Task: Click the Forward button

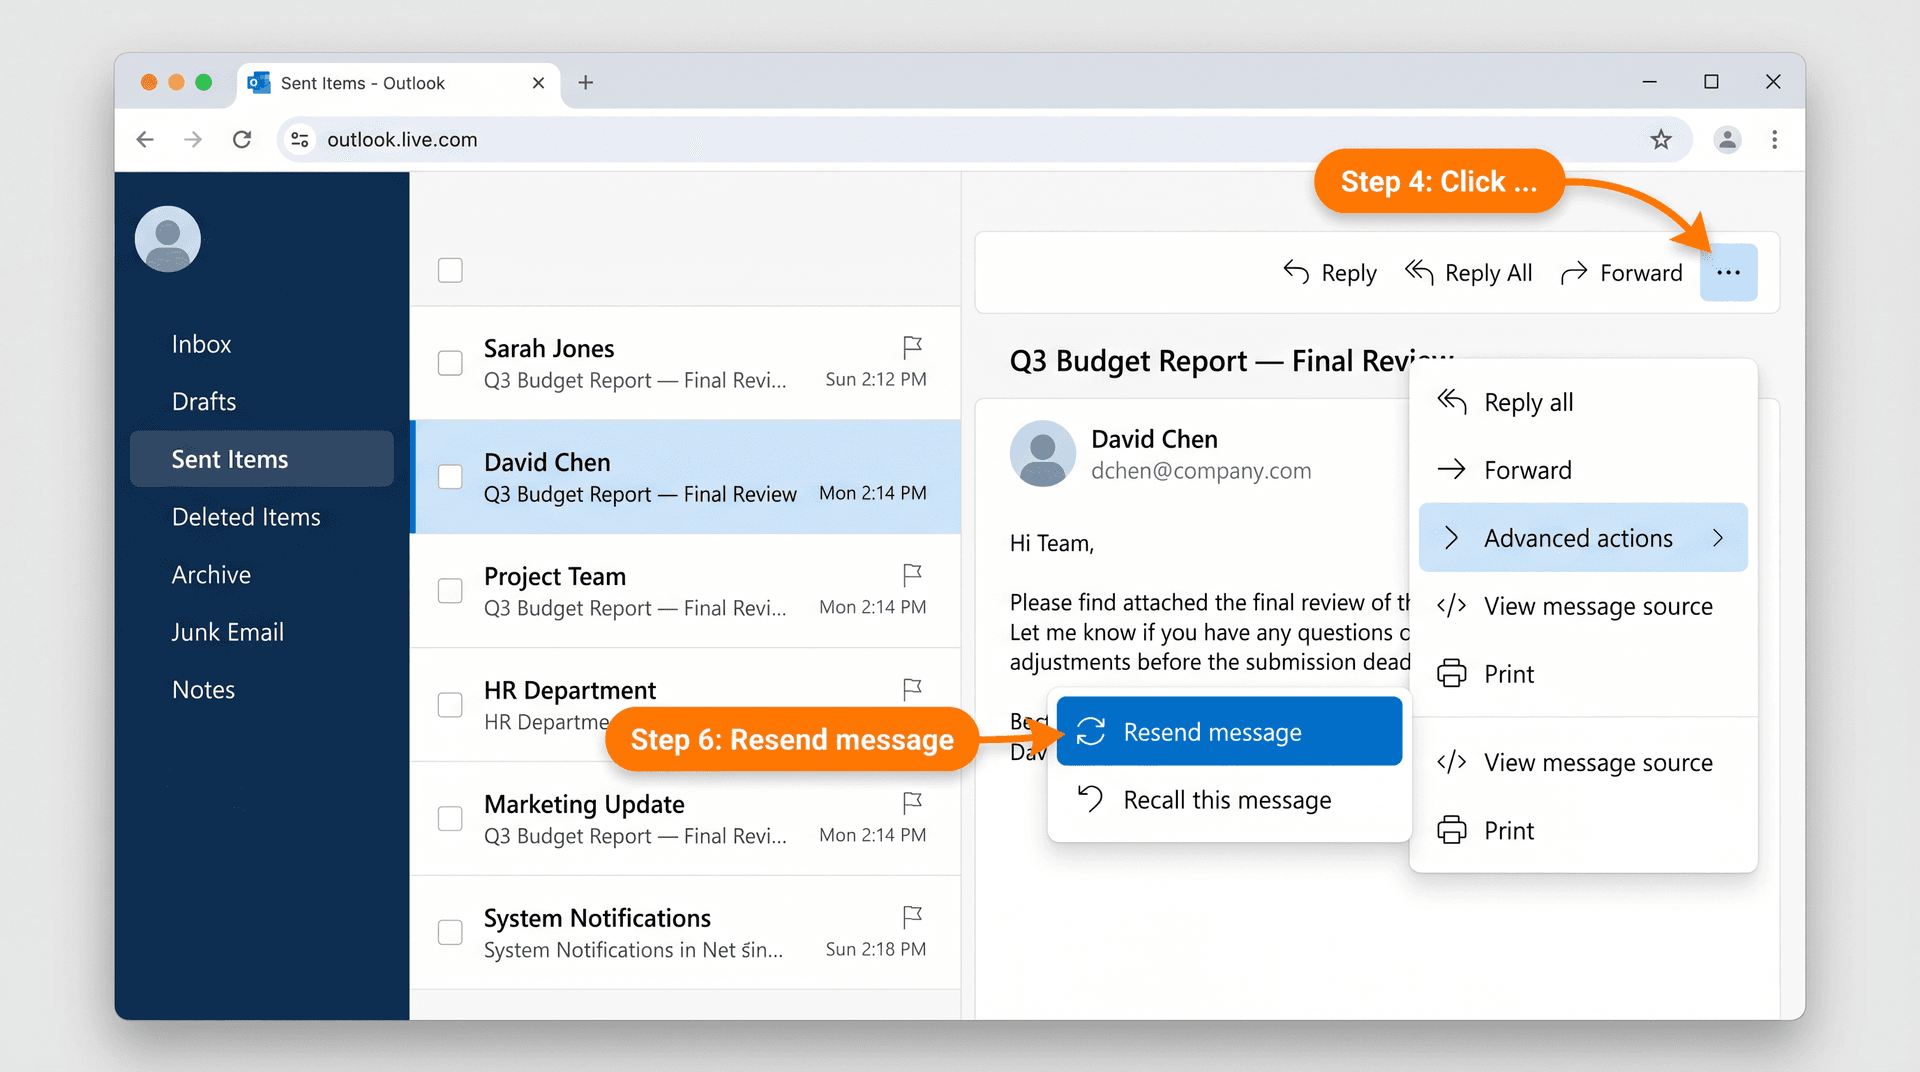Action: pos(1622,272)
